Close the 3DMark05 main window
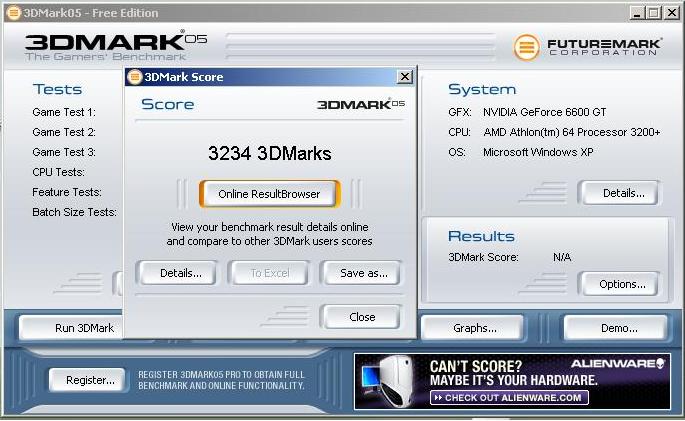 tap(671, 13)
